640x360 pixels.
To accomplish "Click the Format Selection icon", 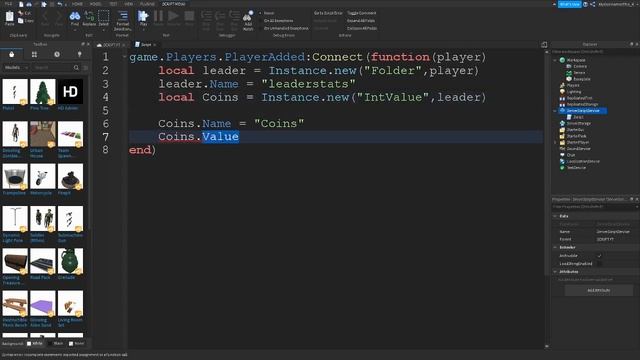I will [x=122, y=16].
